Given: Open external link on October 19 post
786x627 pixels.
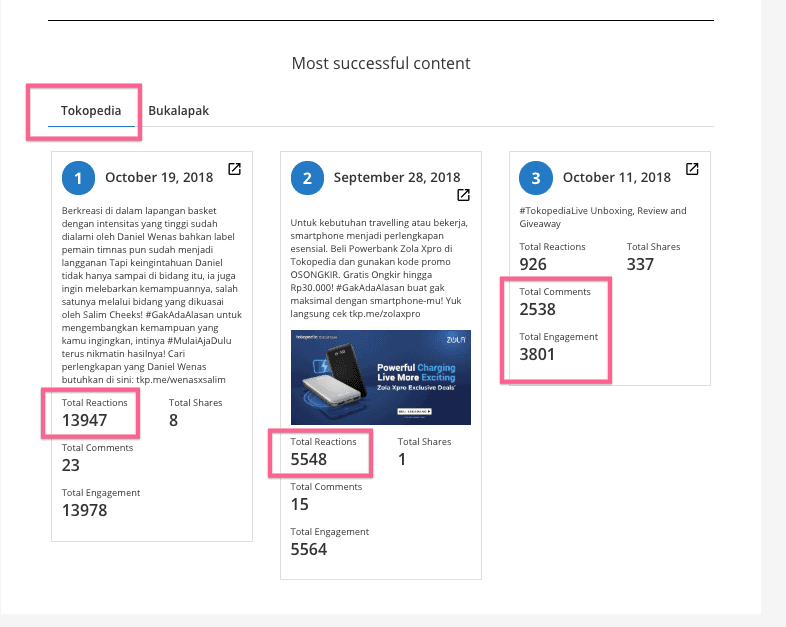Looking at the screenshot, I should tap(235, 169).
